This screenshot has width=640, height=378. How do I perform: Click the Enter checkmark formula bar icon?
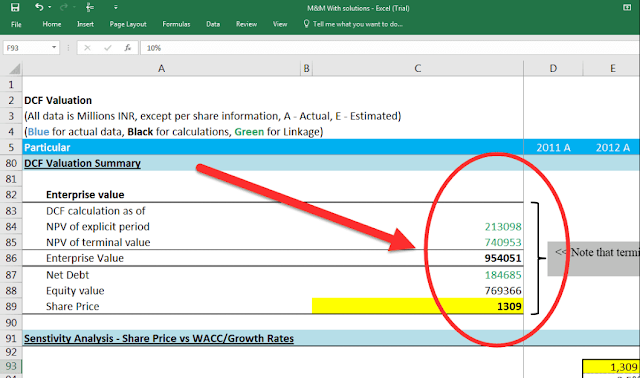pos(107,48)
